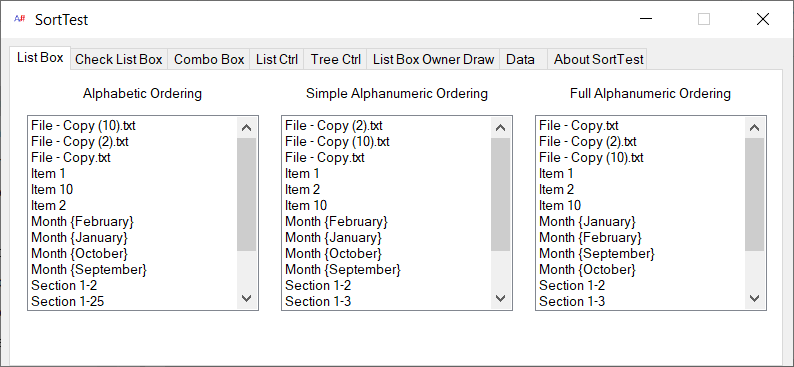Select 'Month {September}' in Alphabetic Ordering list
Image resolution: width=794 pixels, height=367 pixels.
tap(133, 269)
